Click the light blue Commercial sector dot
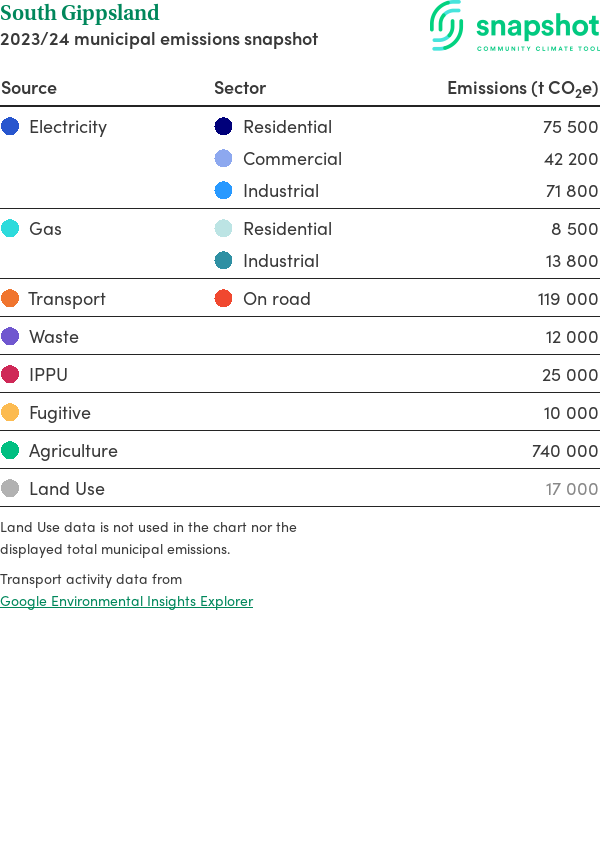The height and width of the screenshot is (850, 600). pos(224,159)
